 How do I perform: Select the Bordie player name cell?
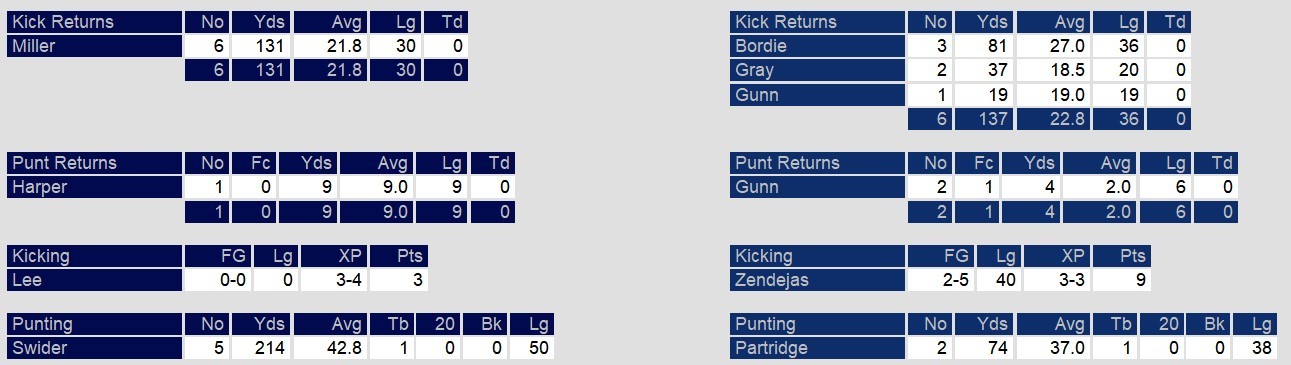tap(818, 46)
